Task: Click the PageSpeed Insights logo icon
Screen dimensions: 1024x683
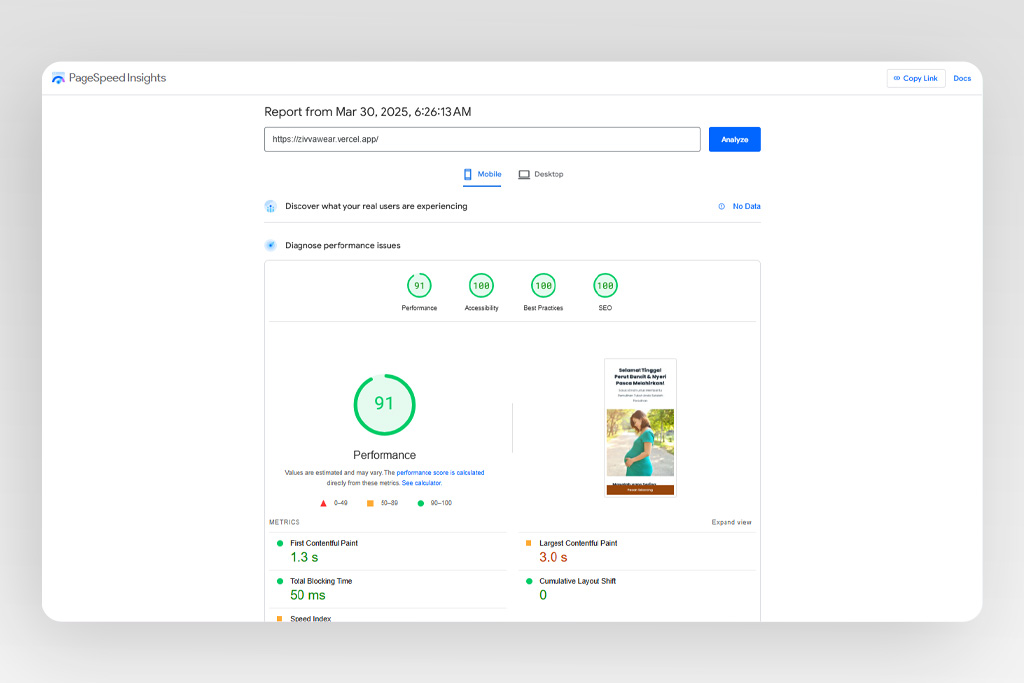Action: 58,78
